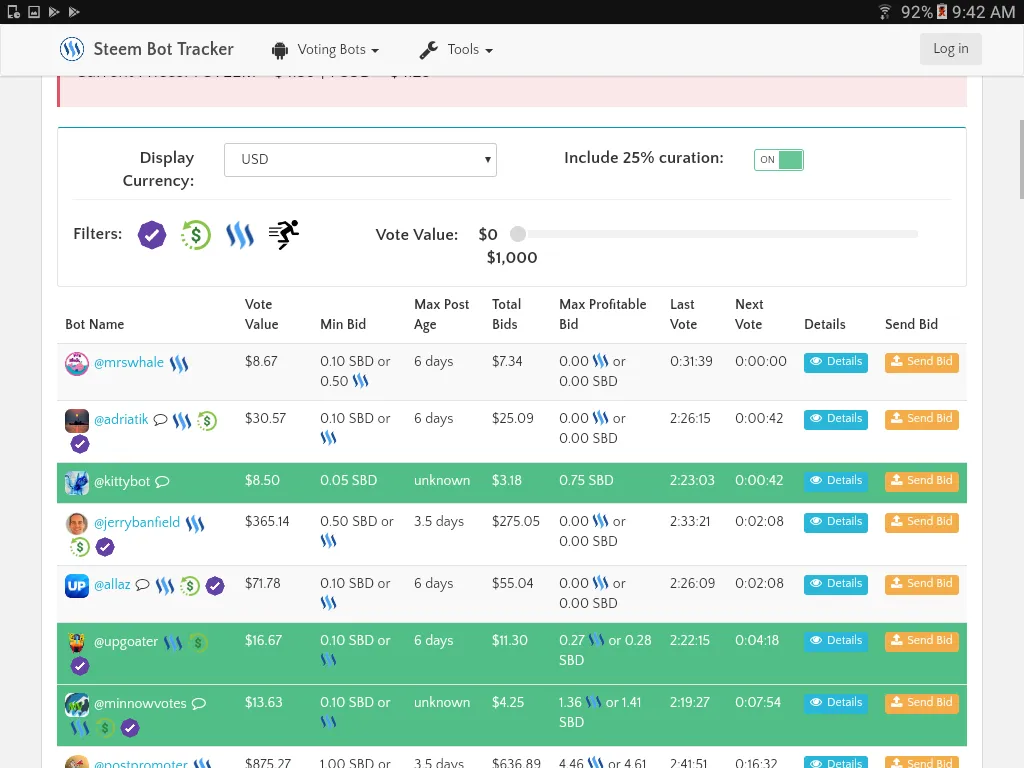
Task: Click the Max Profitable Bid column header
Action: coord(602,314)
